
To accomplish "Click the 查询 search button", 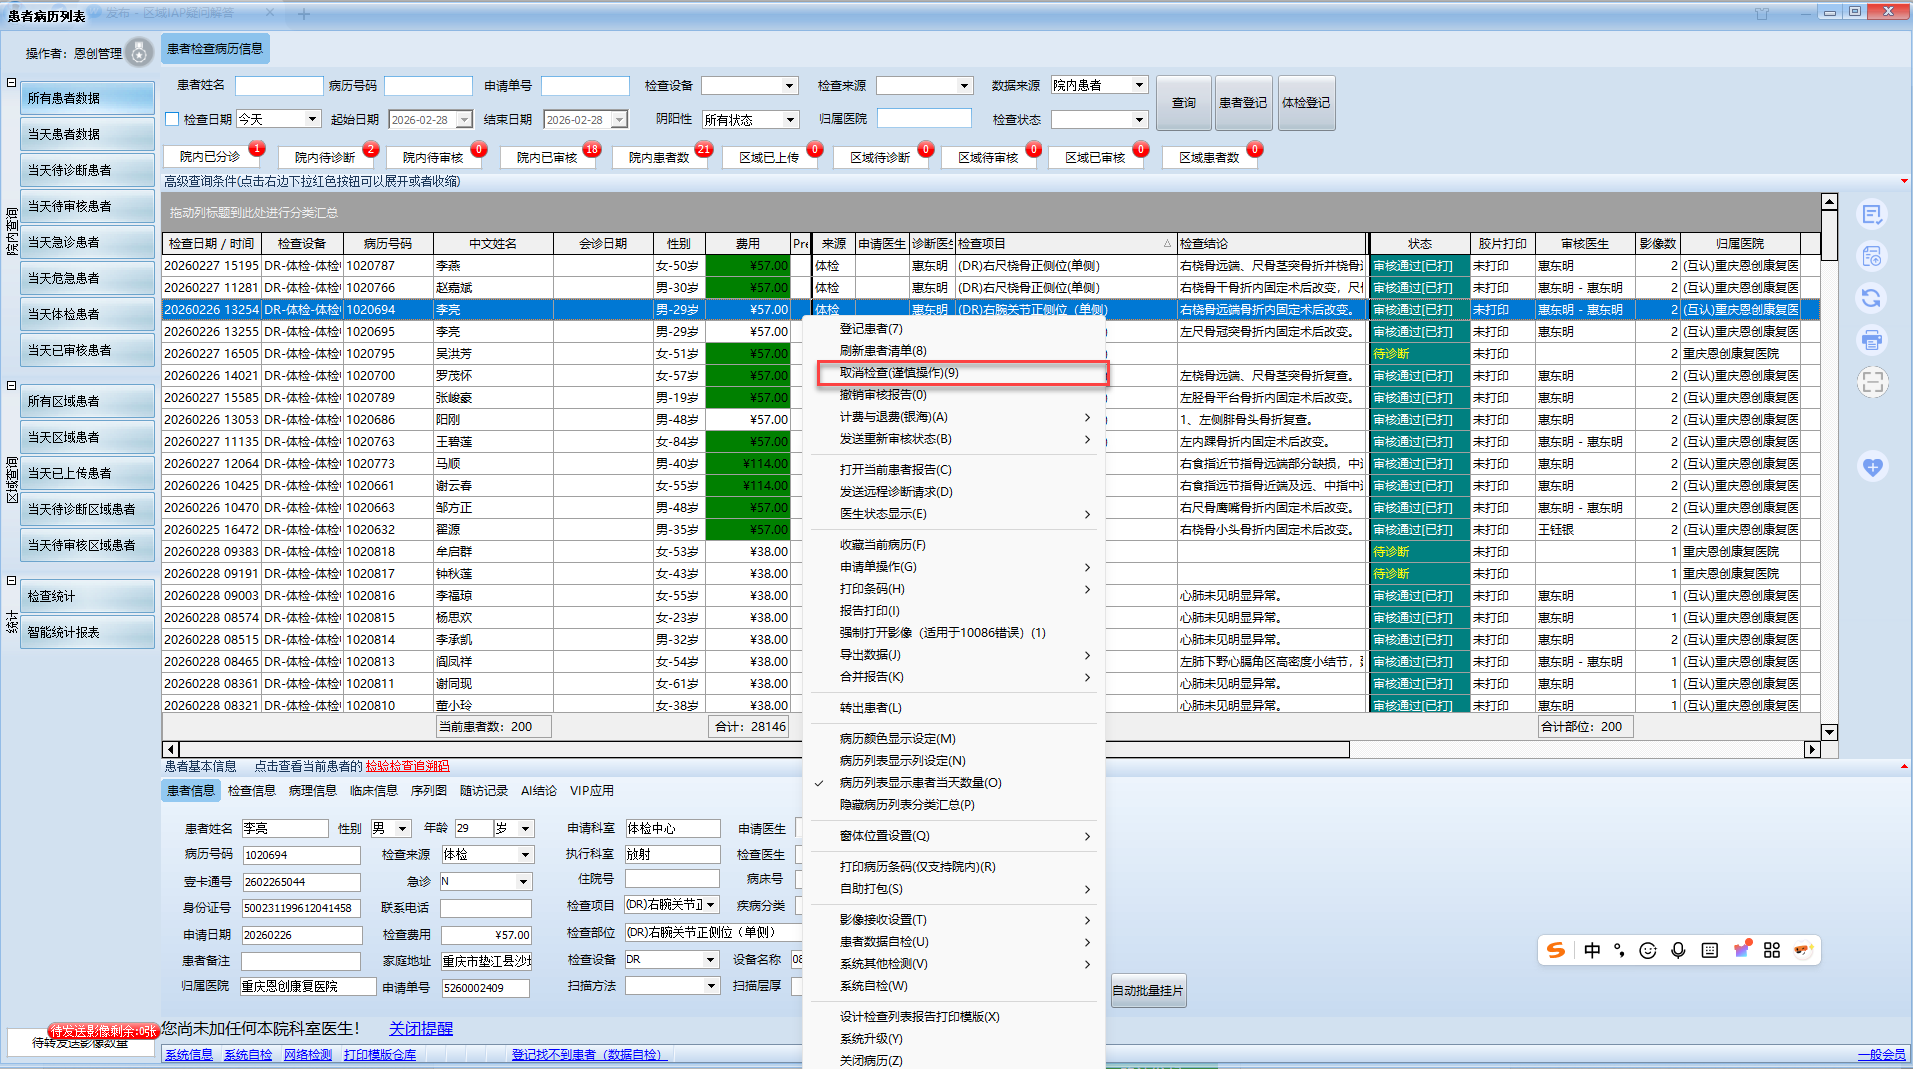I will coord(1183,103).
